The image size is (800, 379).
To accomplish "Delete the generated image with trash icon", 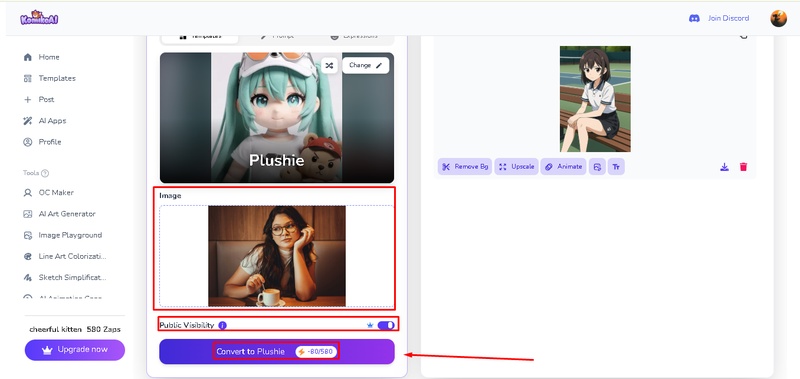I will click(x=743, y=167).
